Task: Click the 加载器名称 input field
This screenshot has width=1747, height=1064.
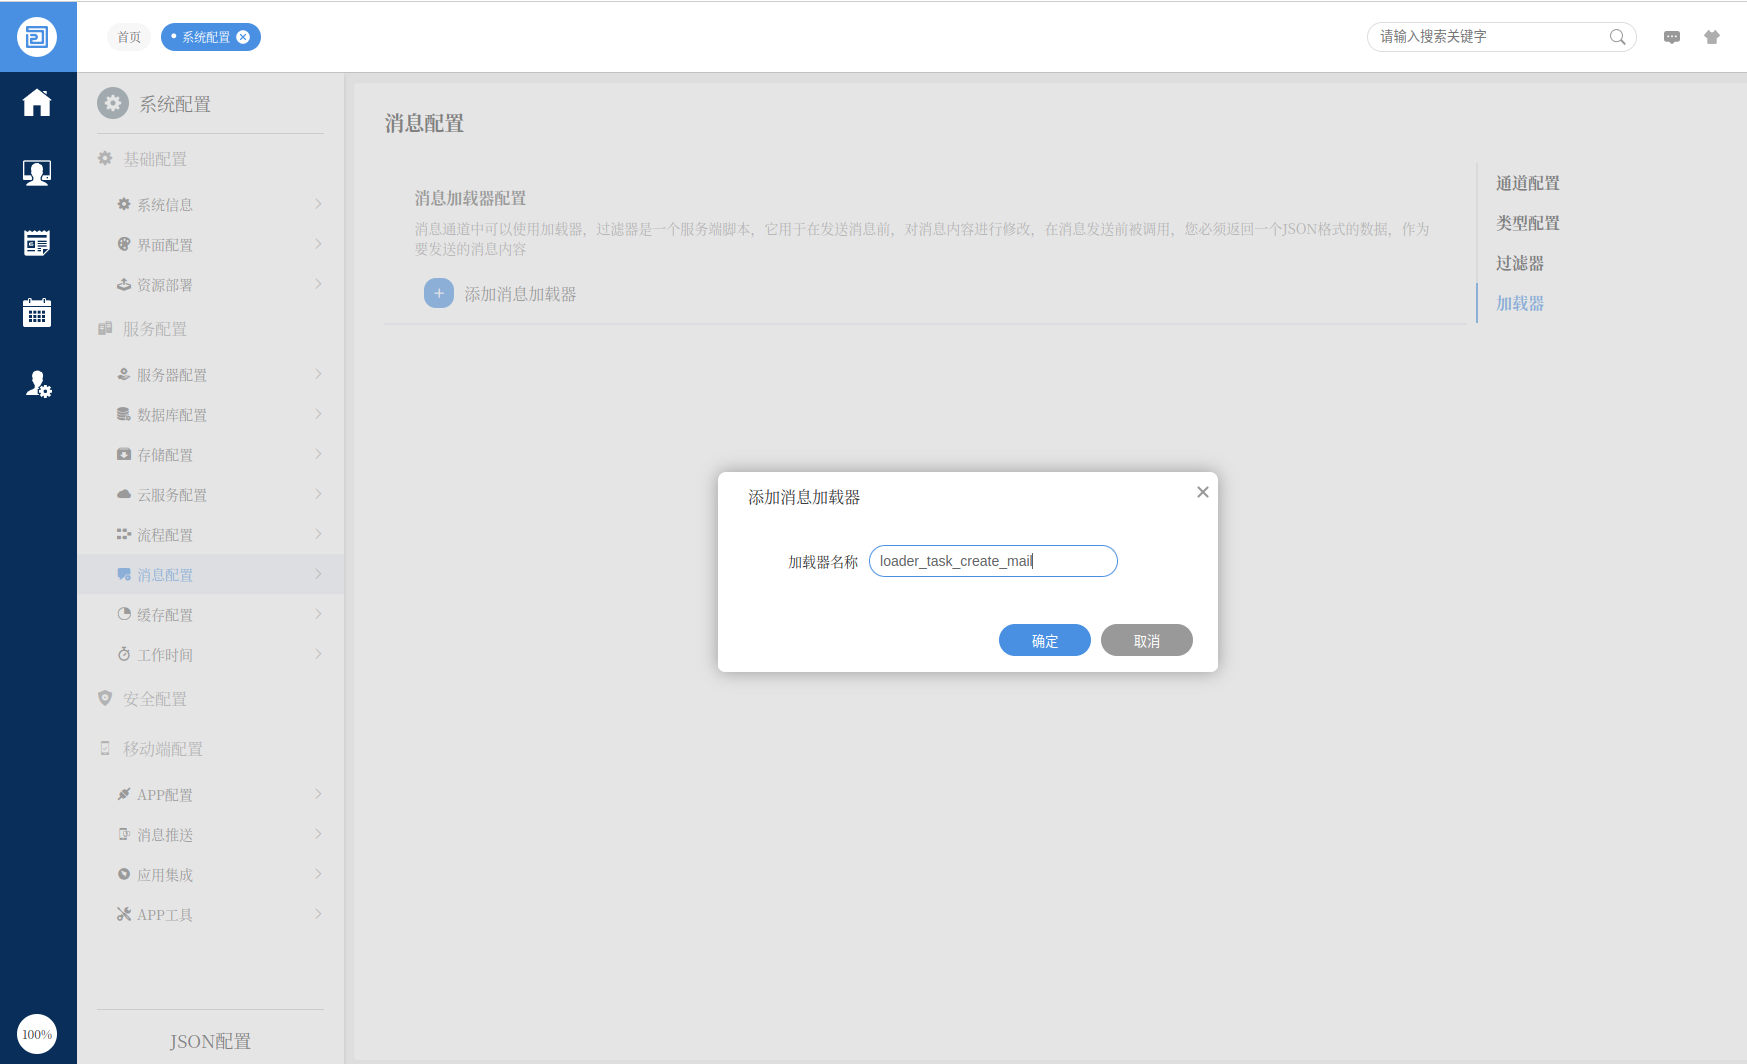Action: (992, 561)
